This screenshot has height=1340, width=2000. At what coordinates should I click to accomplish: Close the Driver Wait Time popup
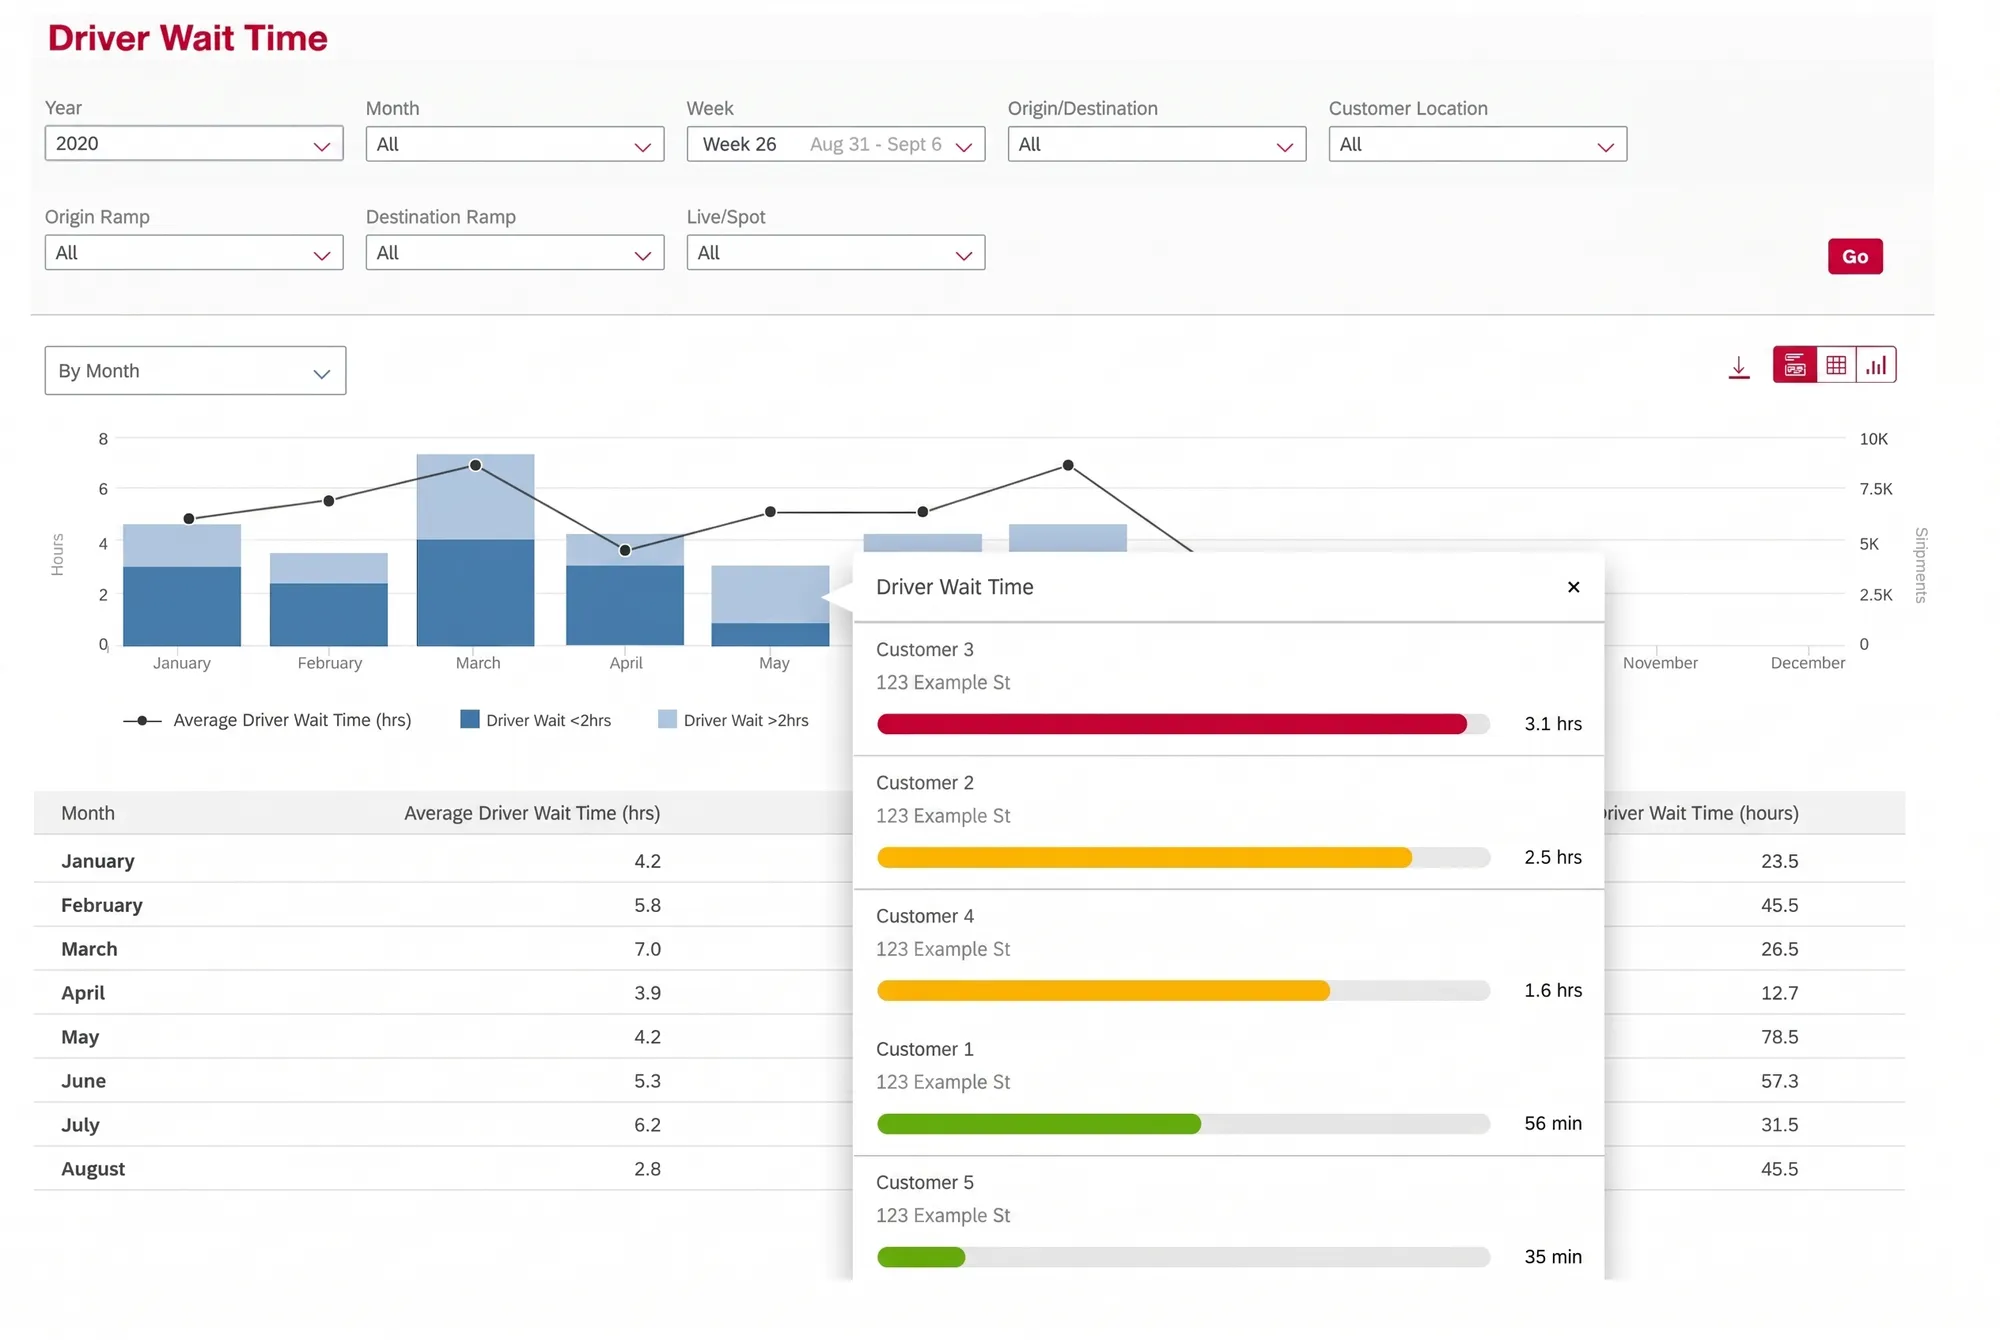pos(1573,587)
